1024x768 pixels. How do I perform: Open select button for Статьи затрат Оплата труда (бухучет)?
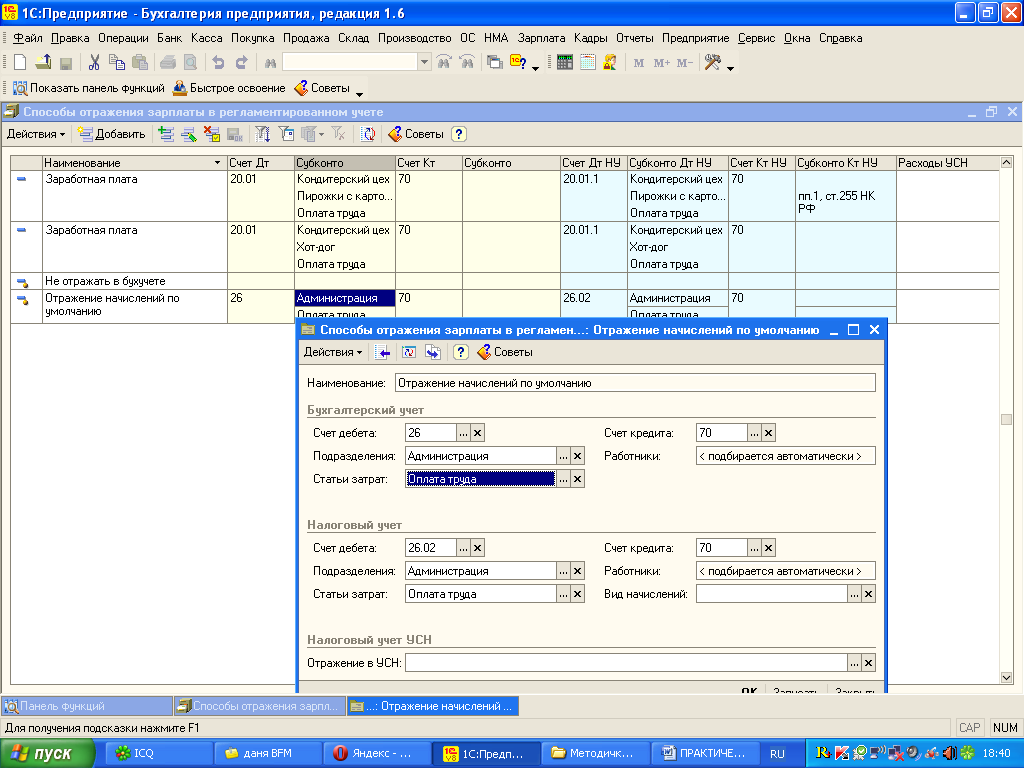[563, 479]
